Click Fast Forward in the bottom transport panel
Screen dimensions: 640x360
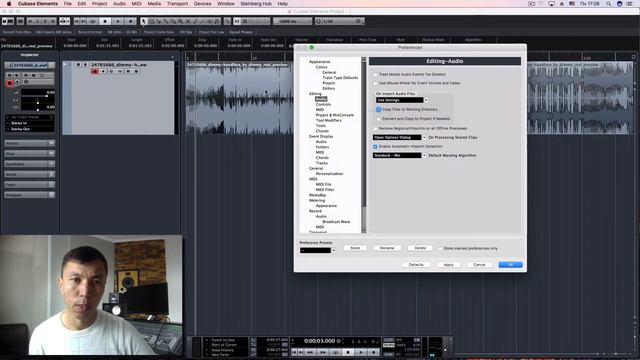click(322, 352)
